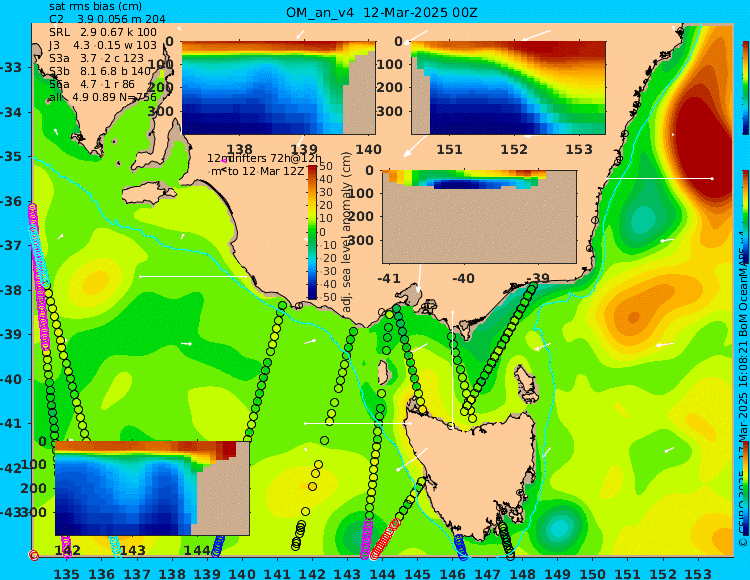
Task: Click the top '50' label on the anomaly colorbar
Action: click(x=326, y=166)
